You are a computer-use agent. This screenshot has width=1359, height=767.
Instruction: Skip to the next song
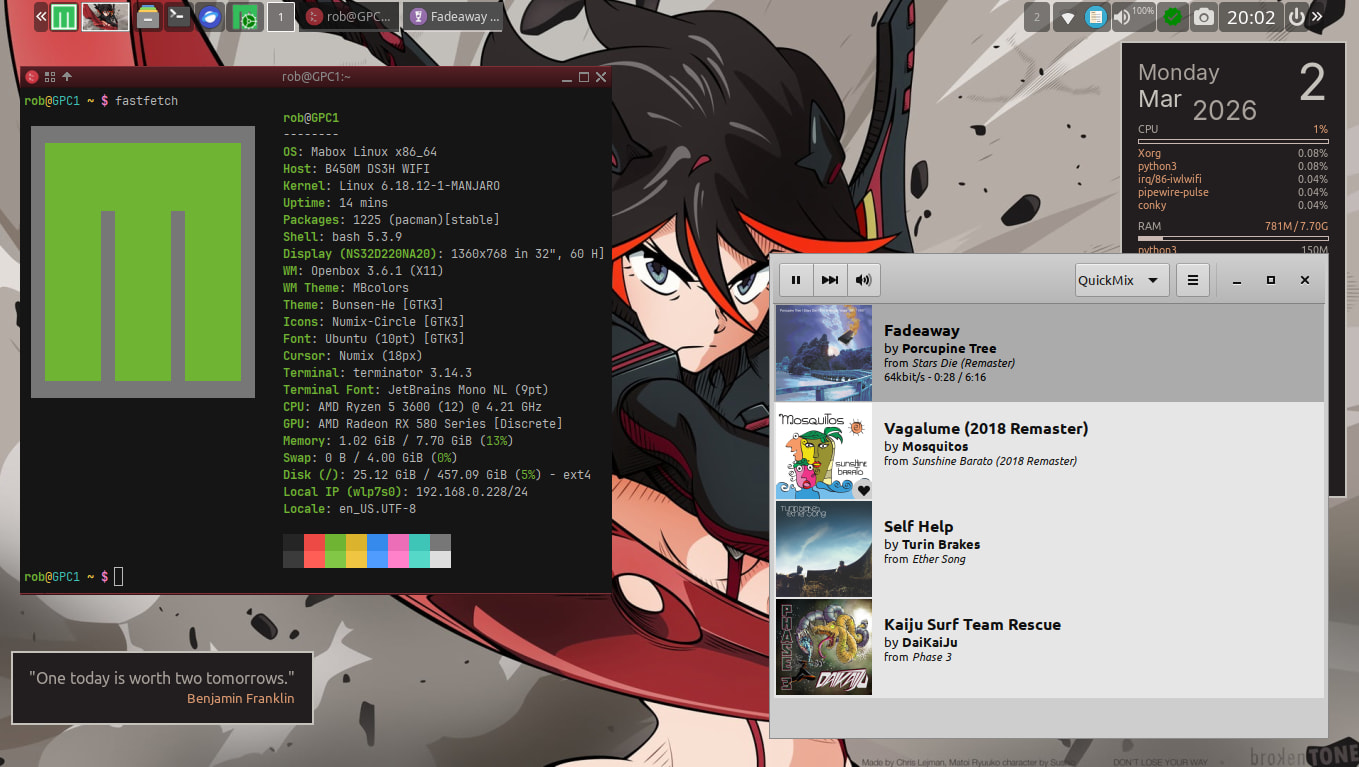click(830, 280)
